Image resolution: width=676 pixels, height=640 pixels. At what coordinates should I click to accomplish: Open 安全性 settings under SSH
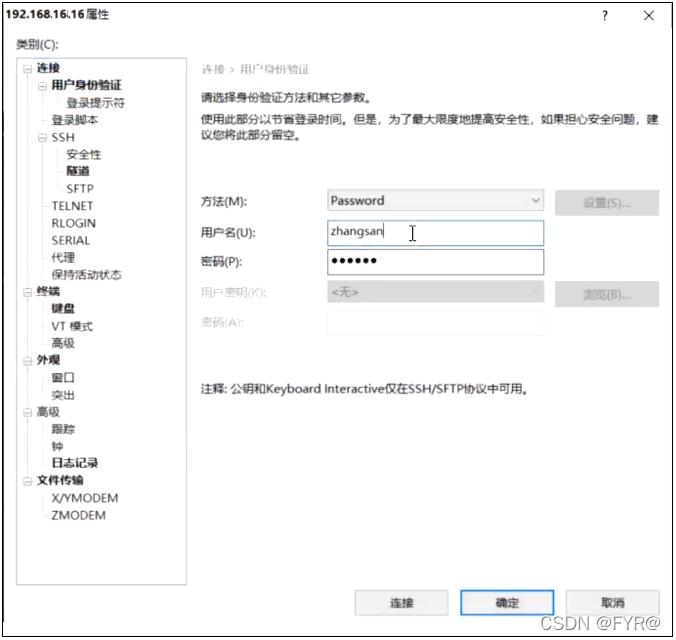click(84, 154)
